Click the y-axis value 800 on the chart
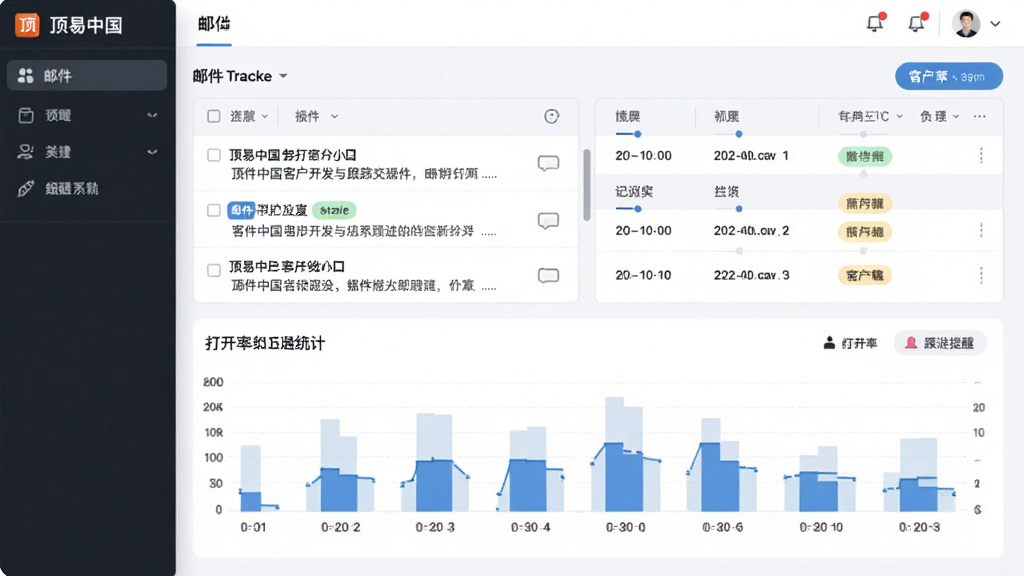 click(x=213, y=382)
